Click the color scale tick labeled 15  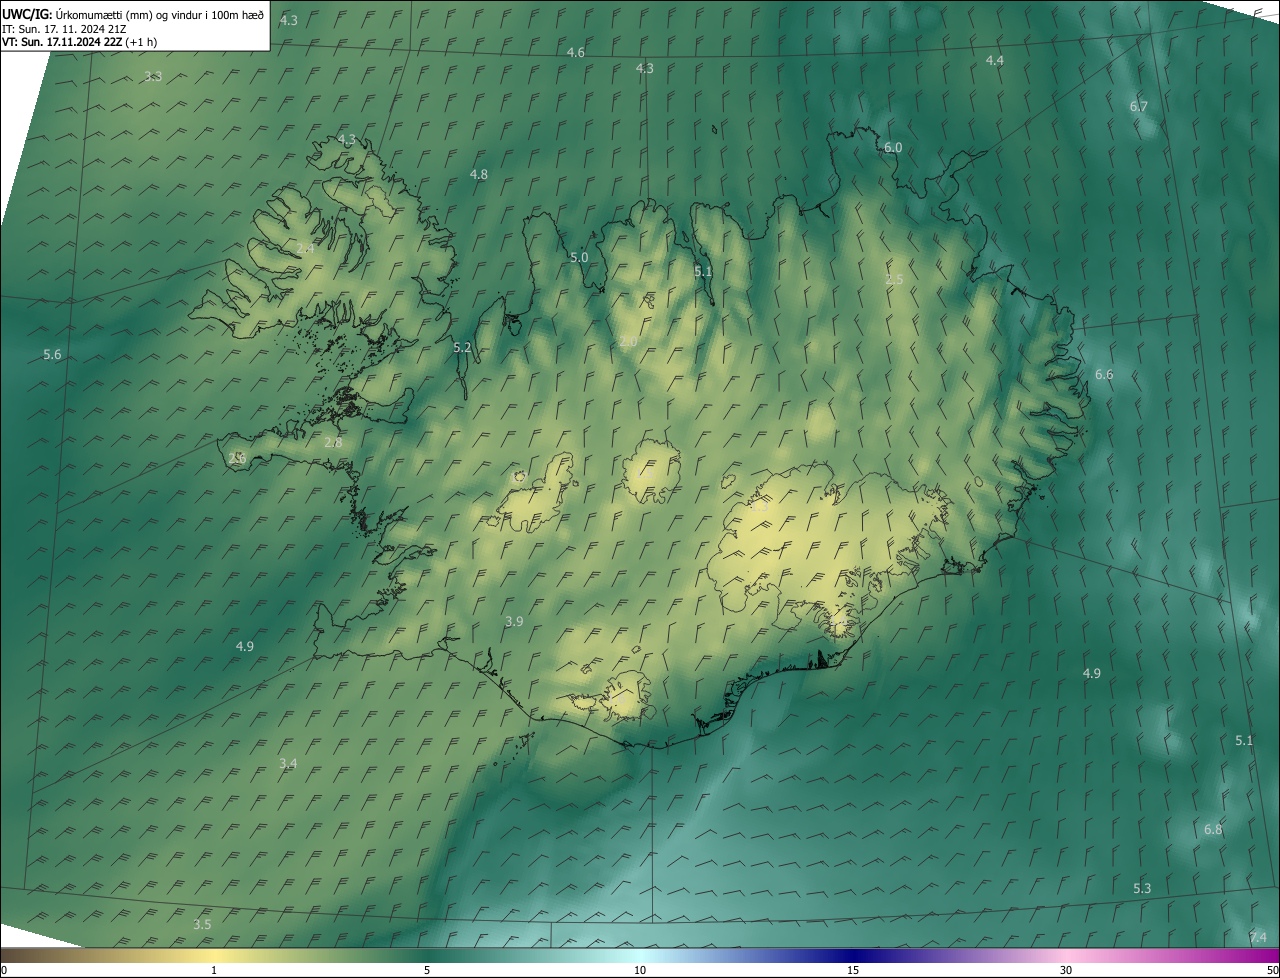click(x=853, y=971)
